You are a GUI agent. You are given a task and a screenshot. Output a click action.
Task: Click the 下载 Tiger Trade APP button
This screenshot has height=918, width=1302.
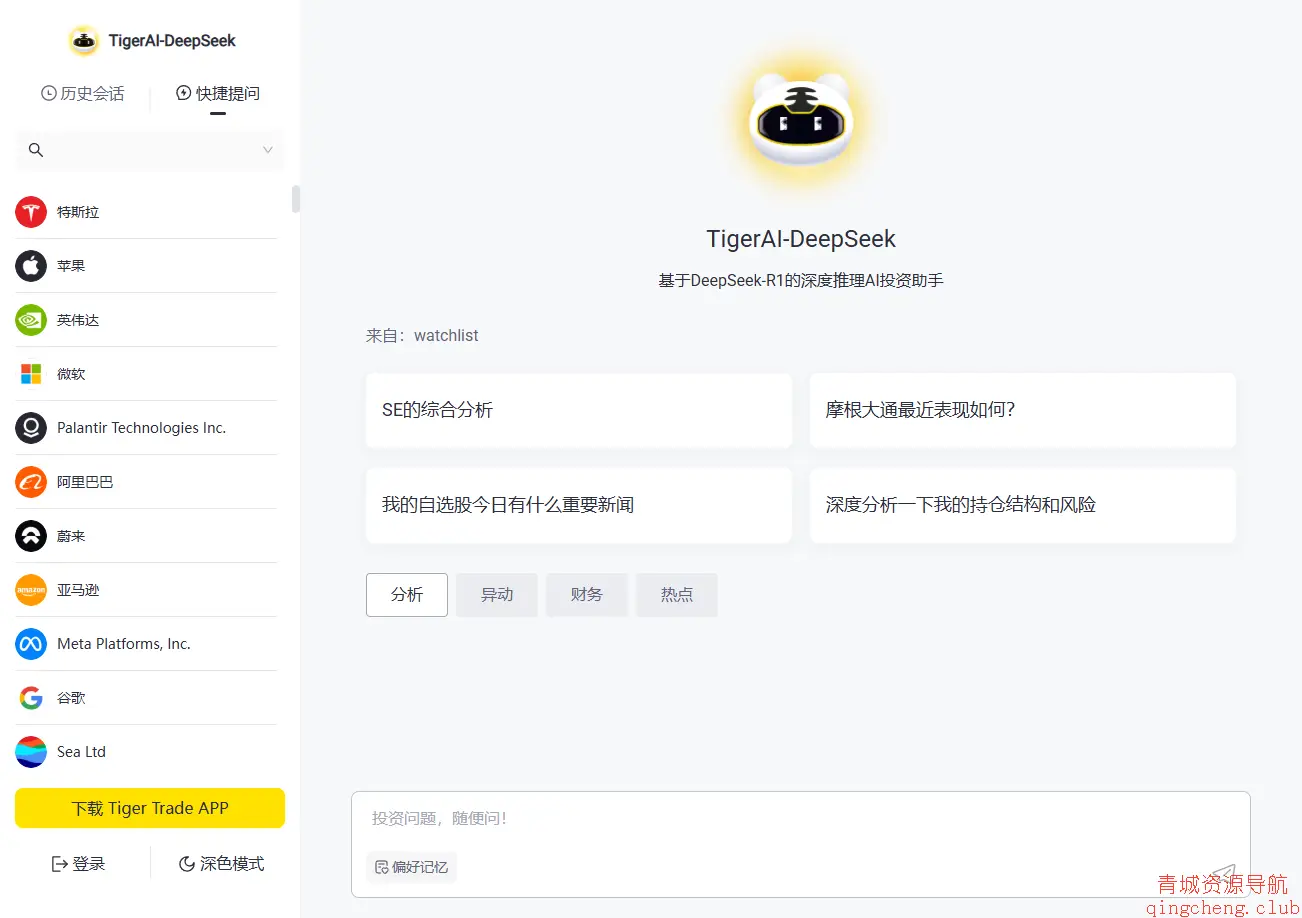point(150,808)
